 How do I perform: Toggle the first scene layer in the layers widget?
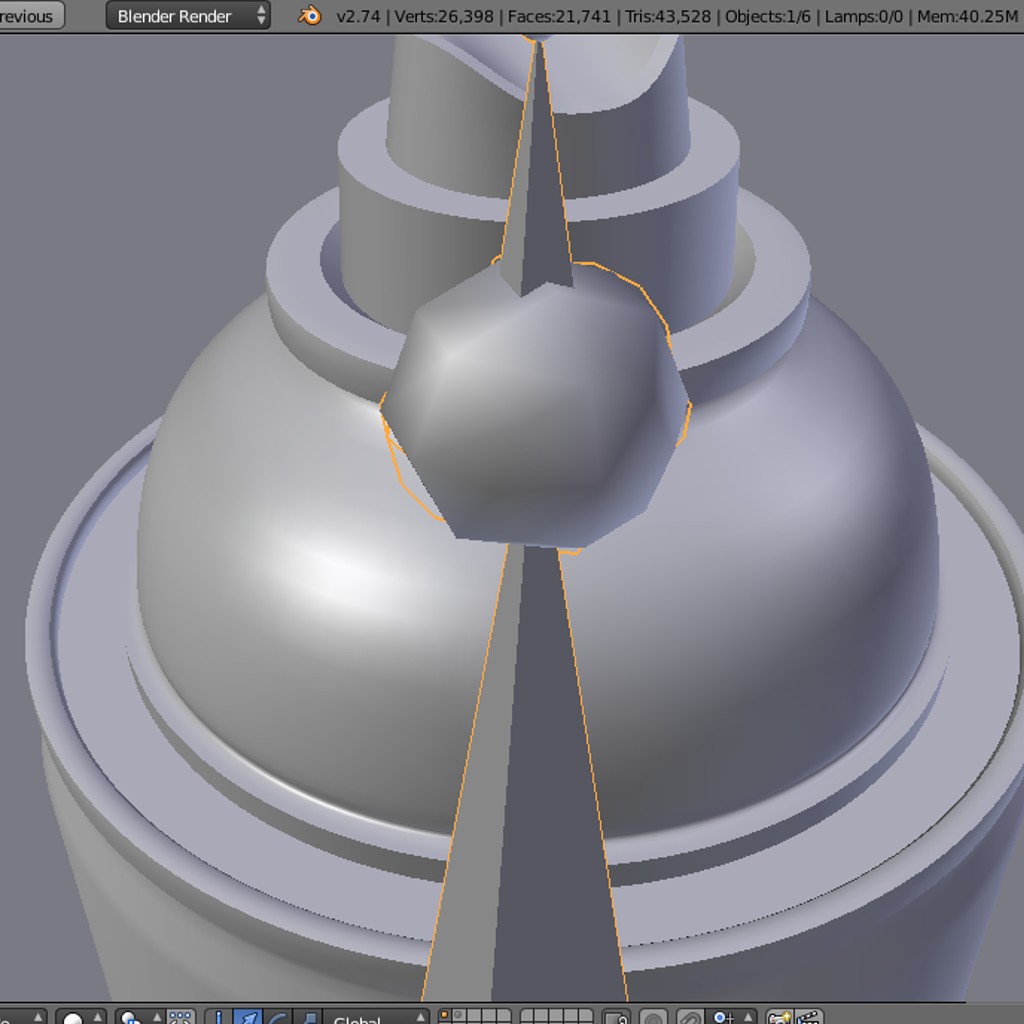pyautogui.click(x=443, y=1014)
